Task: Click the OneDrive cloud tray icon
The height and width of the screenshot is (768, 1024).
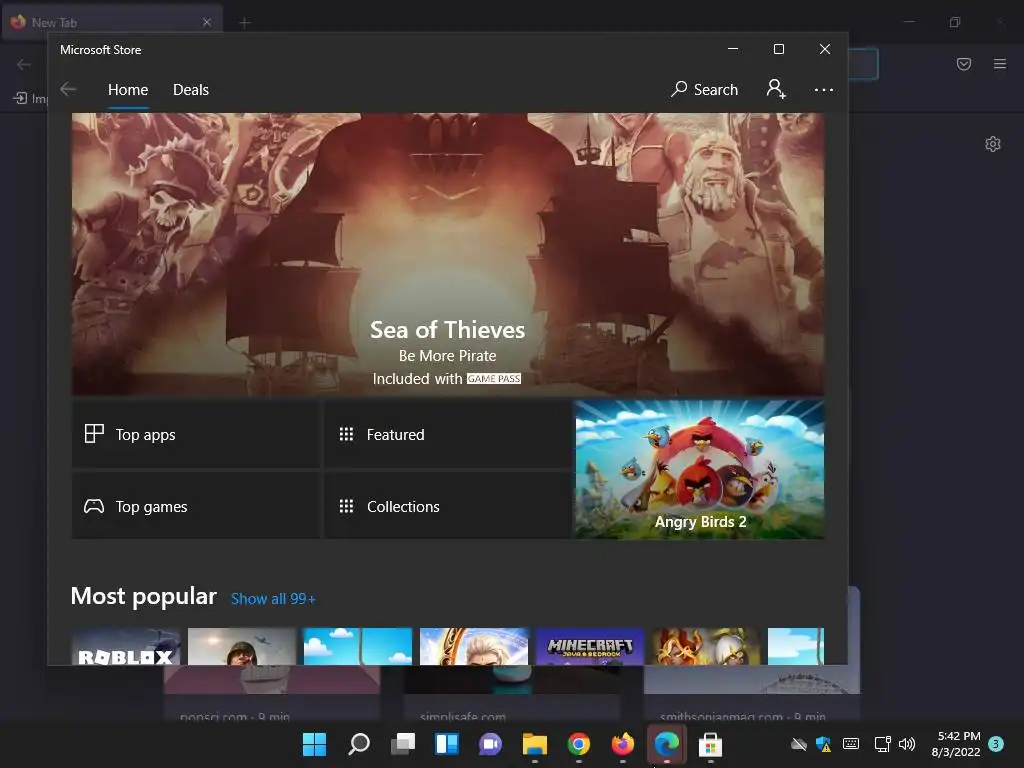Action: coord(799,744)
